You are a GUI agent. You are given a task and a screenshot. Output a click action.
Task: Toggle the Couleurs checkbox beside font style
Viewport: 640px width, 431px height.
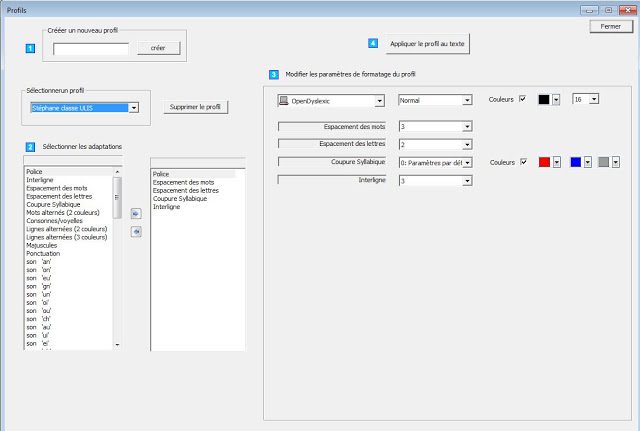coord(522,99)
